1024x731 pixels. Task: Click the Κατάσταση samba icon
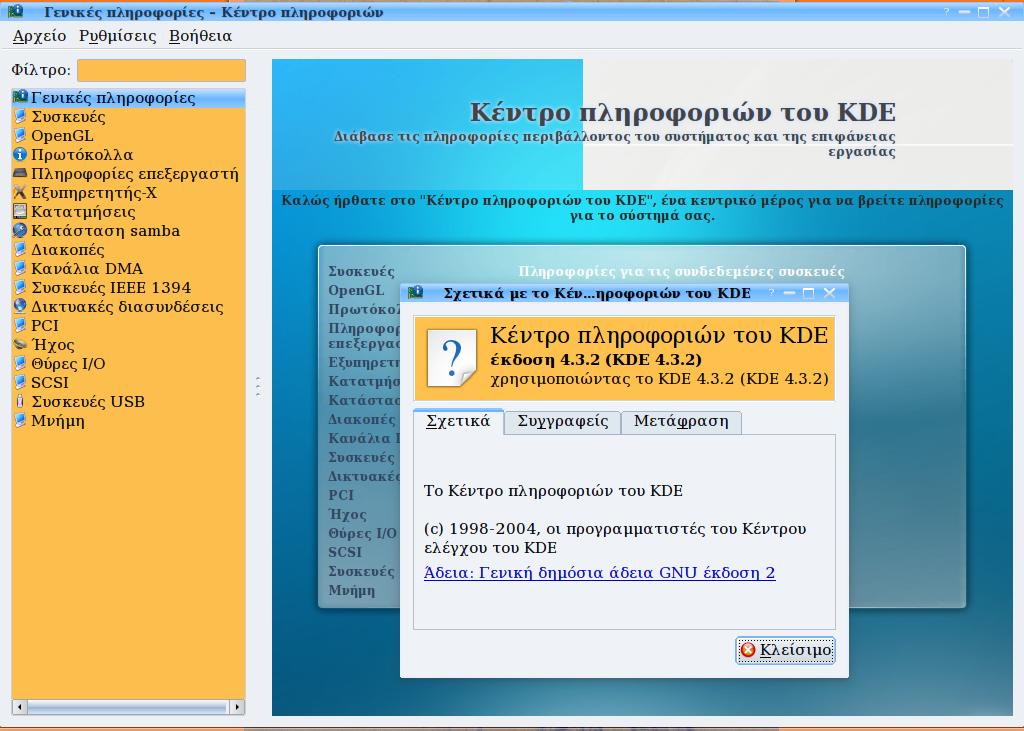tap(20, 230)
